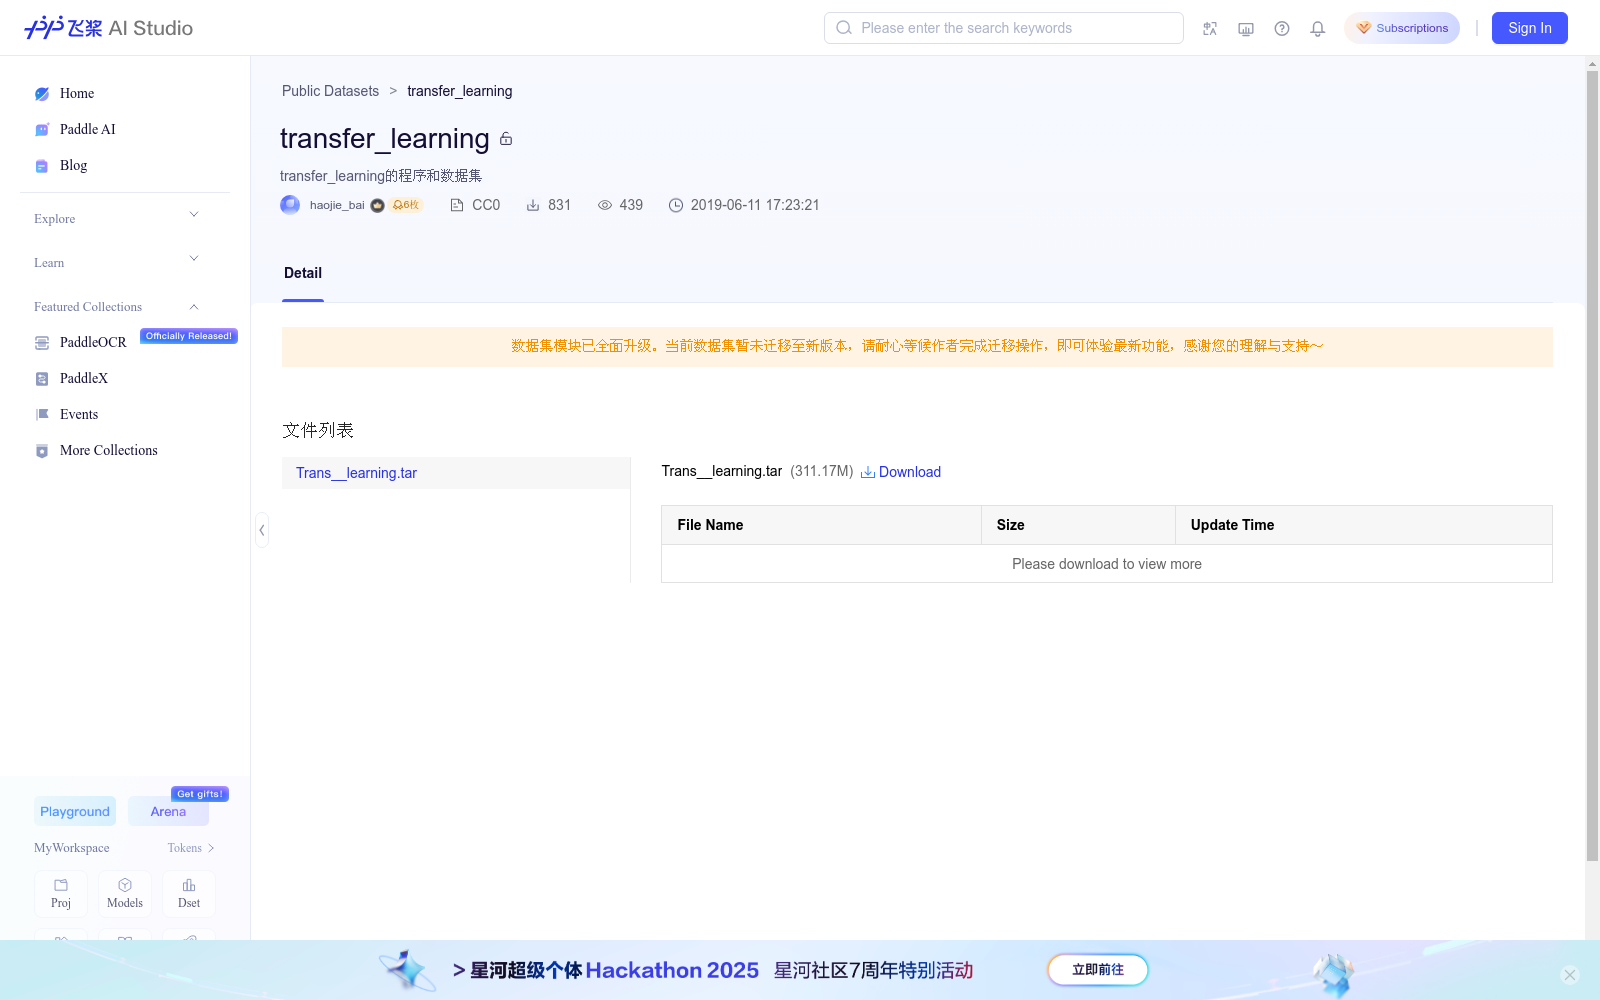1600x1000 pixels.
Task: Switch to the Detail tab
Action: [x=303, y=273]
